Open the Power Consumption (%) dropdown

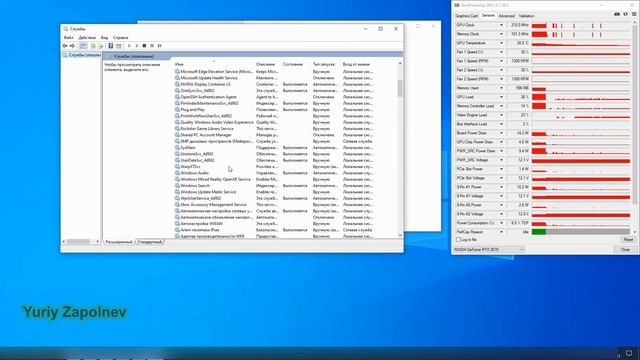tap(501, 223)
